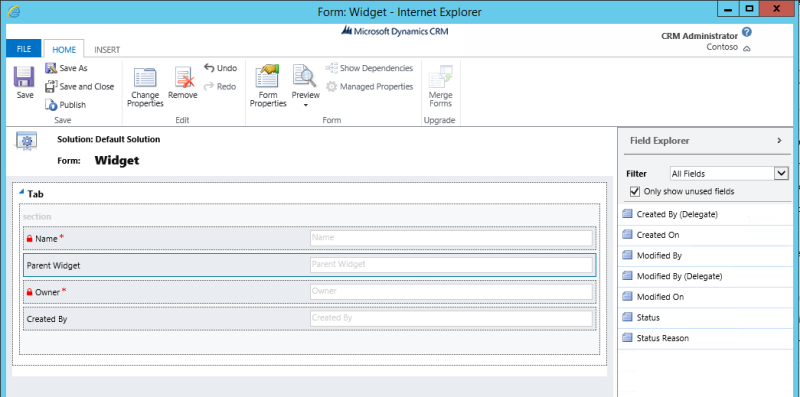Viewport: 800px width, 397px height.
Task: Click the Name input field
Action: click(x=451, y=238)
